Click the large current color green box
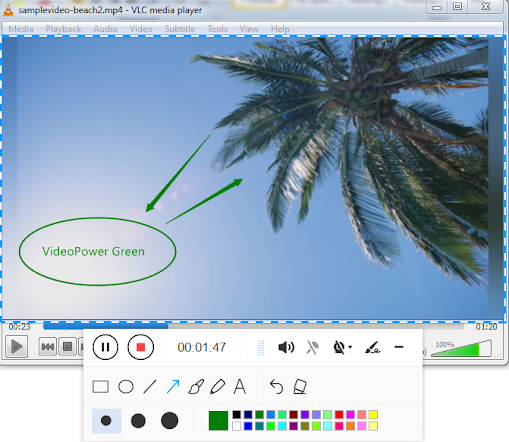Image resolution: width=509 pixels, height=442 pixels. (218, 421)
